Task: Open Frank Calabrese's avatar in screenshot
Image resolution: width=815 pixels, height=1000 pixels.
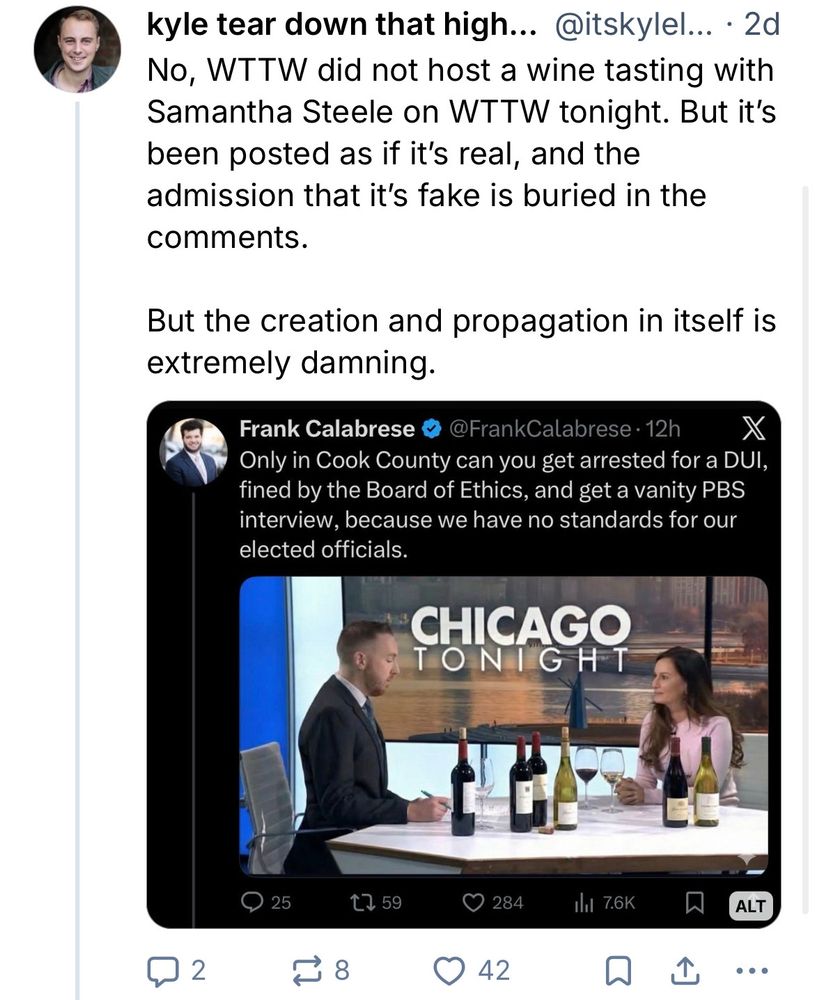Action: (x=194, y=452)
